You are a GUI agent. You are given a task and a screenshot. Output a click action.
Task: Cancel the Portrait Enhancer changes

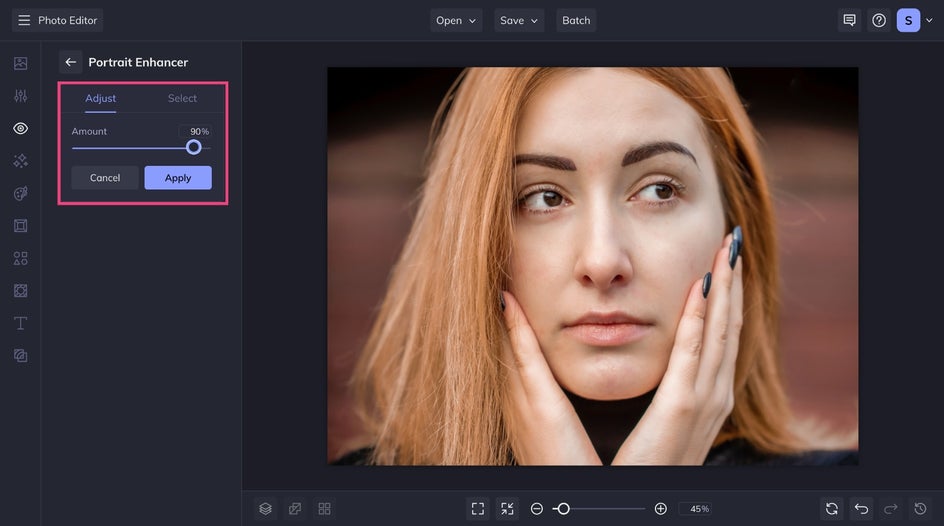pos(105,178)
